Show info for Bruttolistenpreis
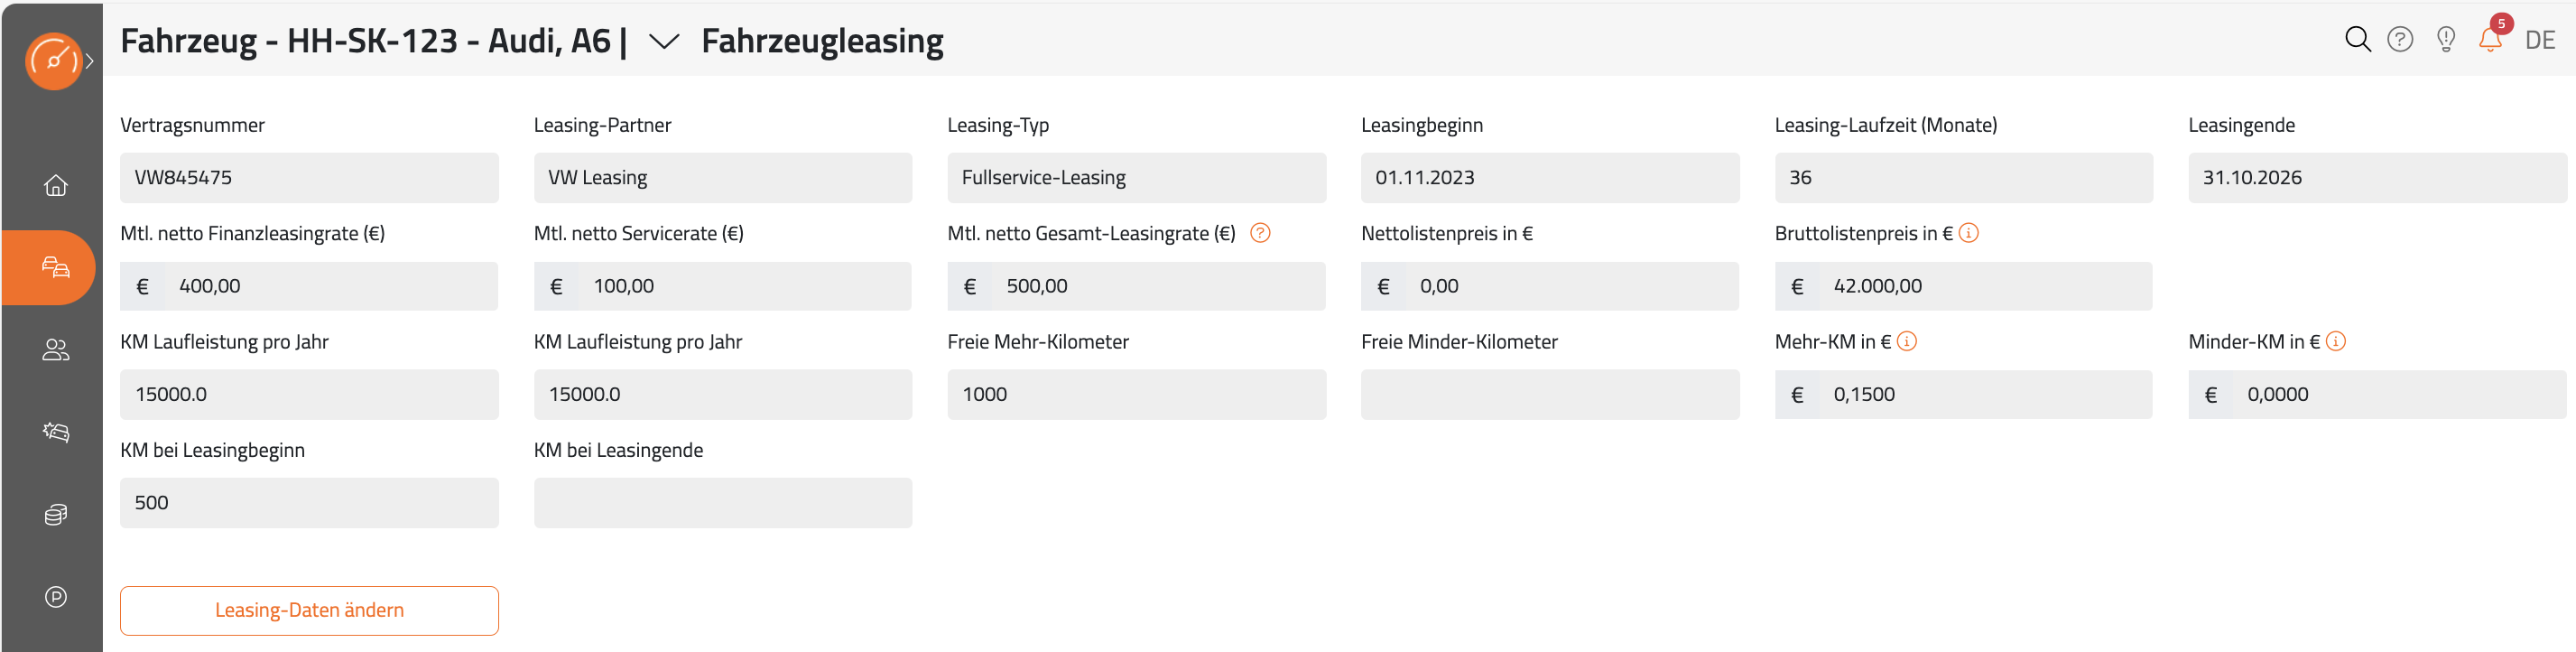Viewport: 2576px width, 652px height. click(x=1969, y=233)
